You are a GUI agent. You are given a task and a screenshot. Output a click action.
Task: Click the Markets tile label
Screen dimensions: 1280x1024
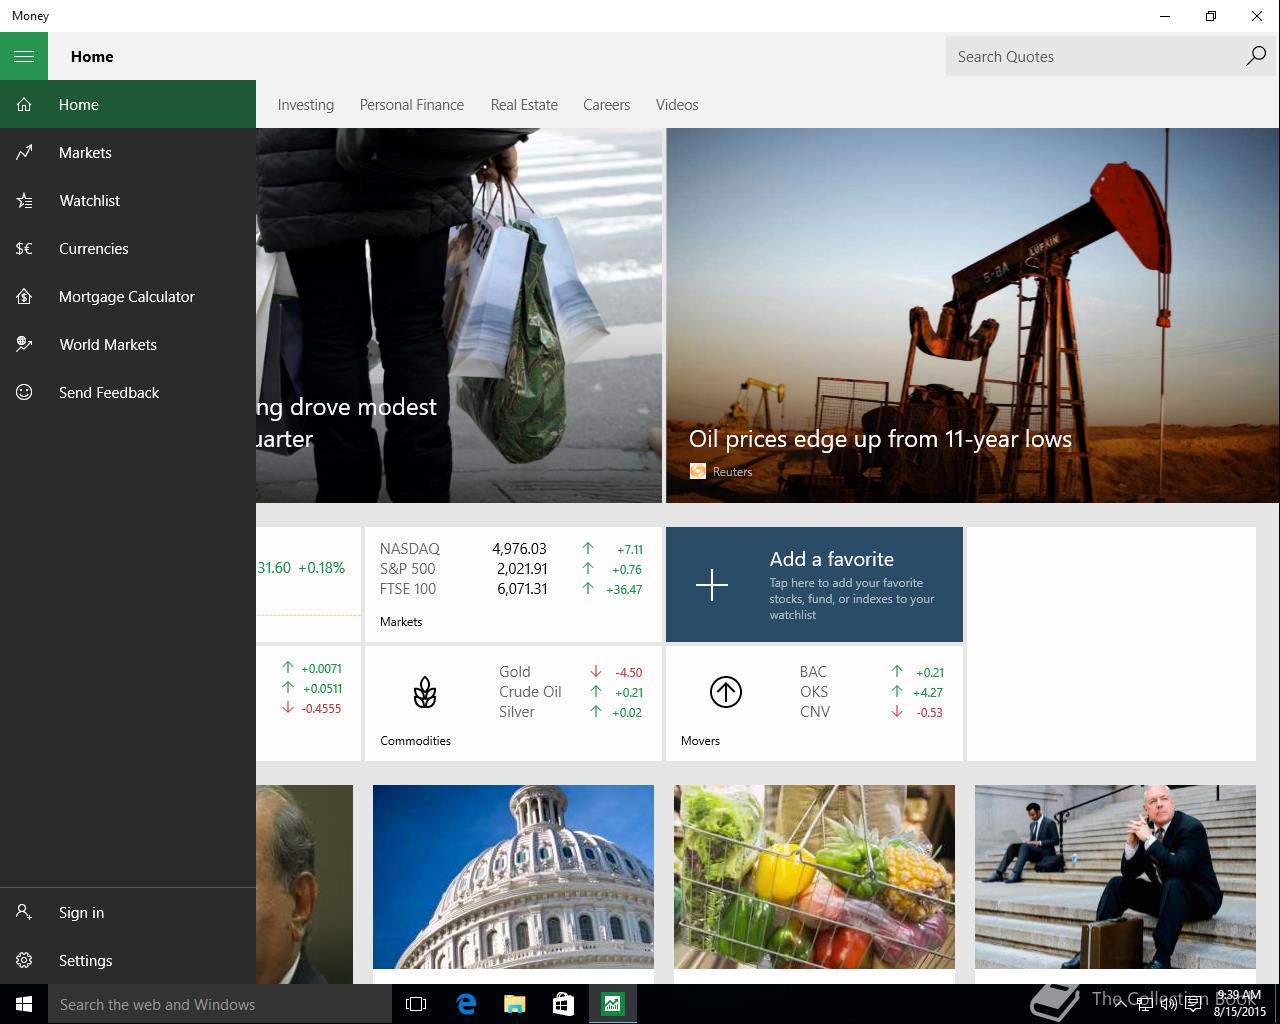click(401, 621)
